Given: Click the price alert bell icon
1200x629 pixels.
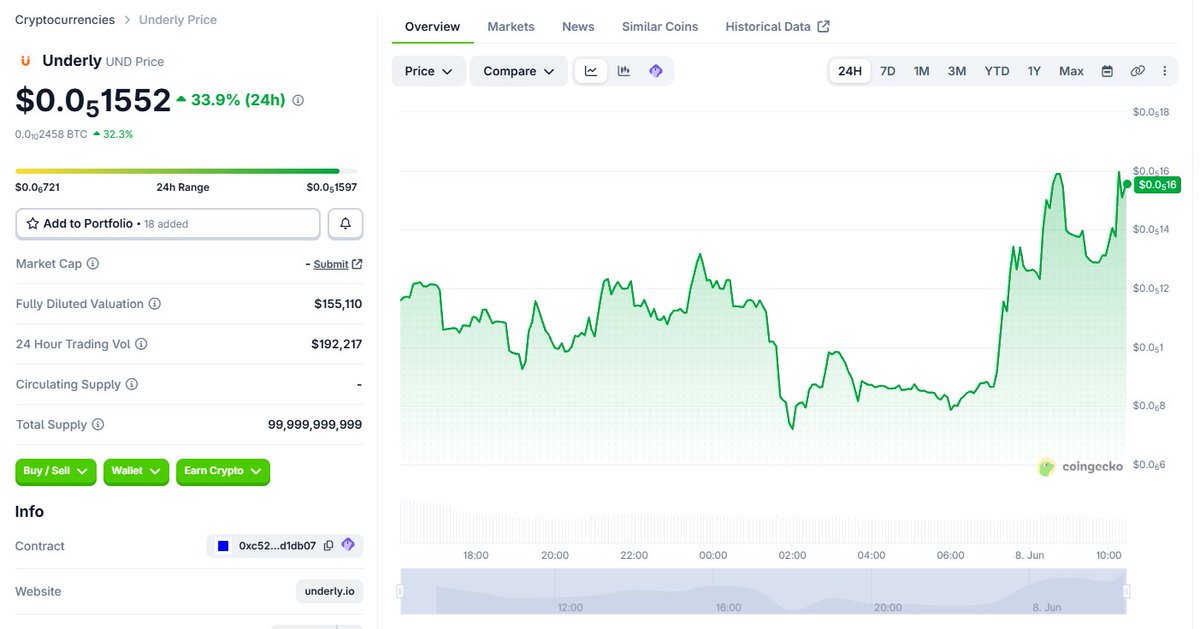Looking at the screenshot, I should pyautogui.click(x=345, y=224).
